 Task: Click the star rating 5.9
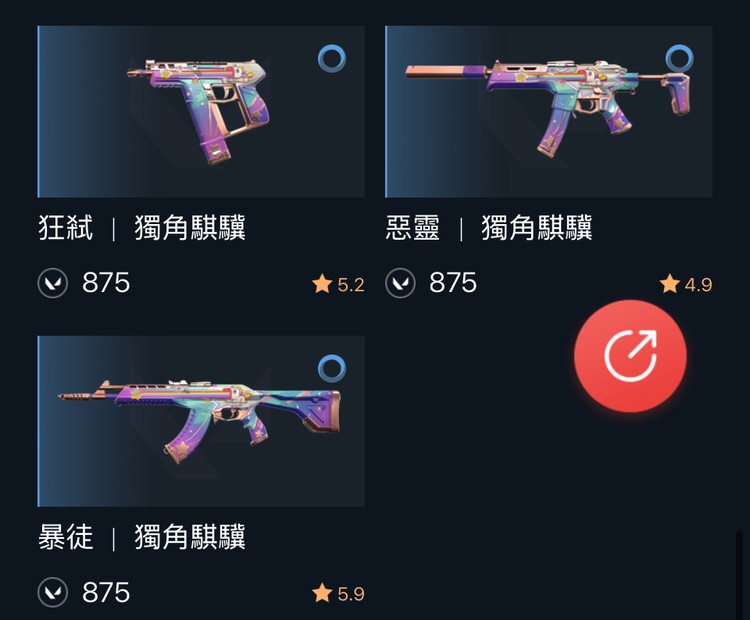pos(338,593)
